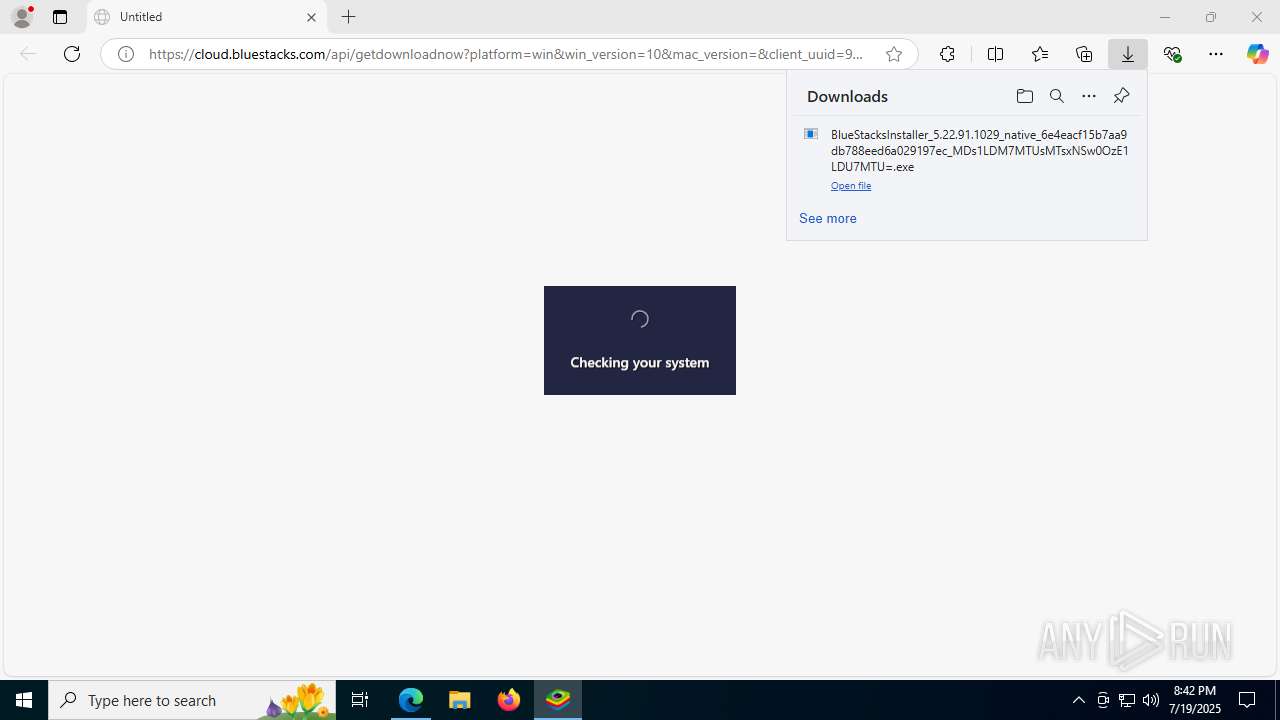Open the downloads folder icon

point(1024,96)
